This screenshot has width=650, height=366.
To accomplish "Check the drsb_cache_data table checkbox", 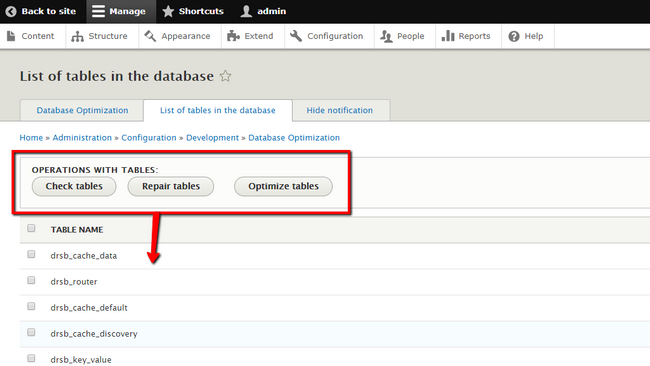I will tap(31, 254).
